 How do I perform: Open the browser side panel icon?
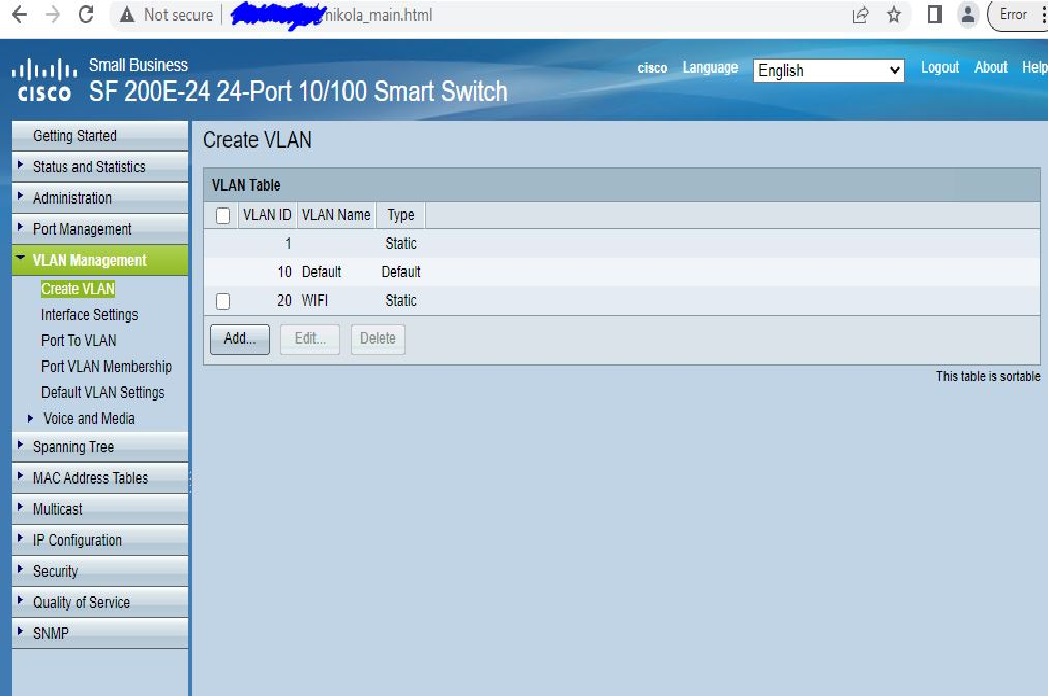point(934,15)
